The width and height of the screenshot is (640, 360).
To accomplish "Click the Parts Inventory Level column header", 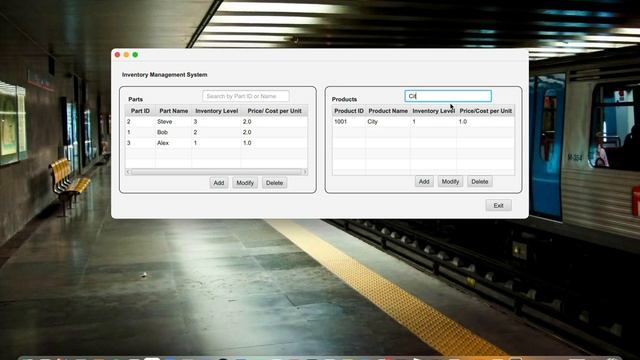I will point(216,111).
